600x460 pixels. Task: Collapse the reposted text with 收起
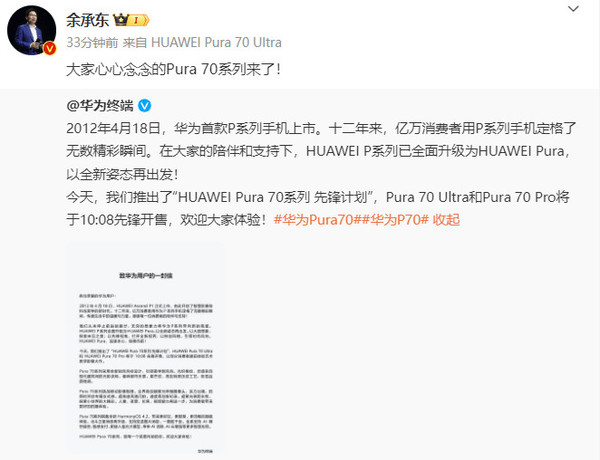pos(446,220)
